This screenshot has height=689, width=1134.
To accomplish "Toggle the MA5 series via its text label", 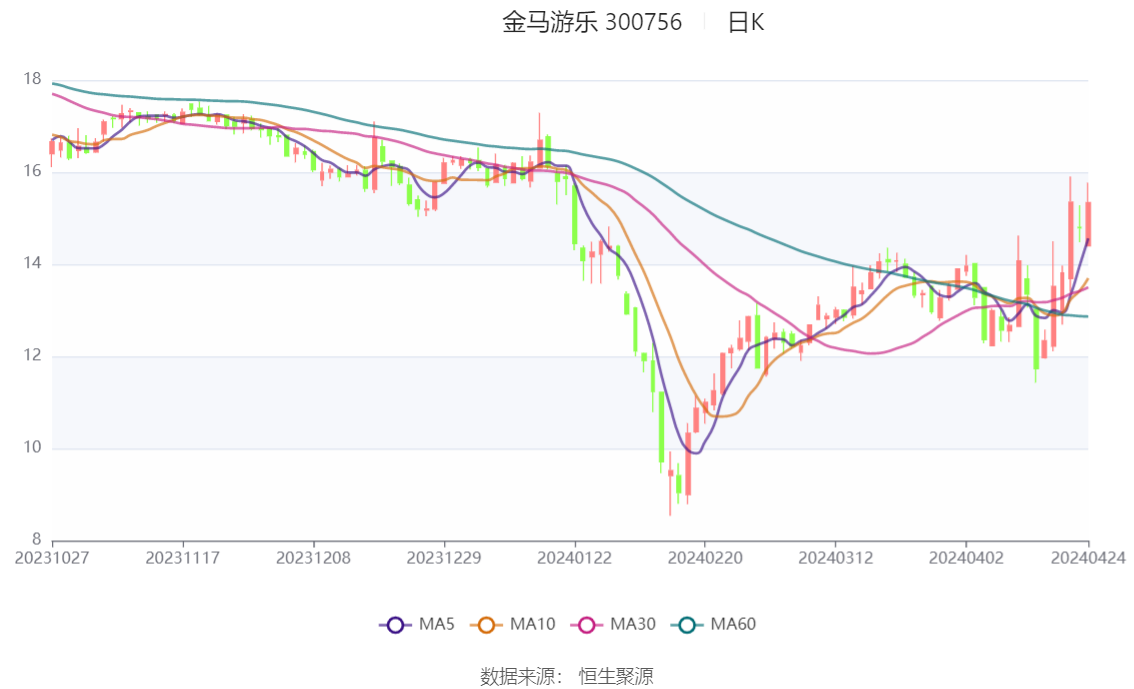I will pos(437,625).
